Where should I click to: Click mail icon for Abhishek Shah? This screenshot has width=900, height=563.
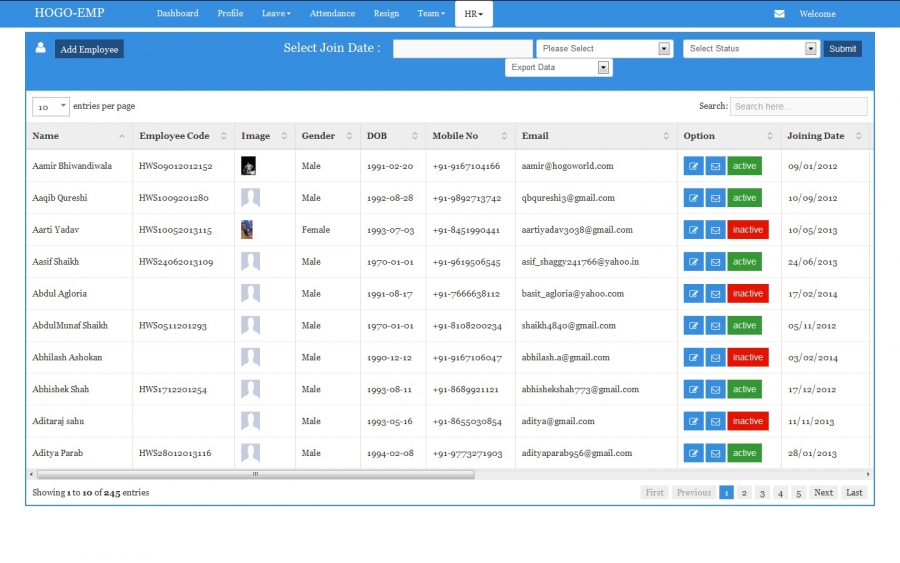[x=715, y=390]
